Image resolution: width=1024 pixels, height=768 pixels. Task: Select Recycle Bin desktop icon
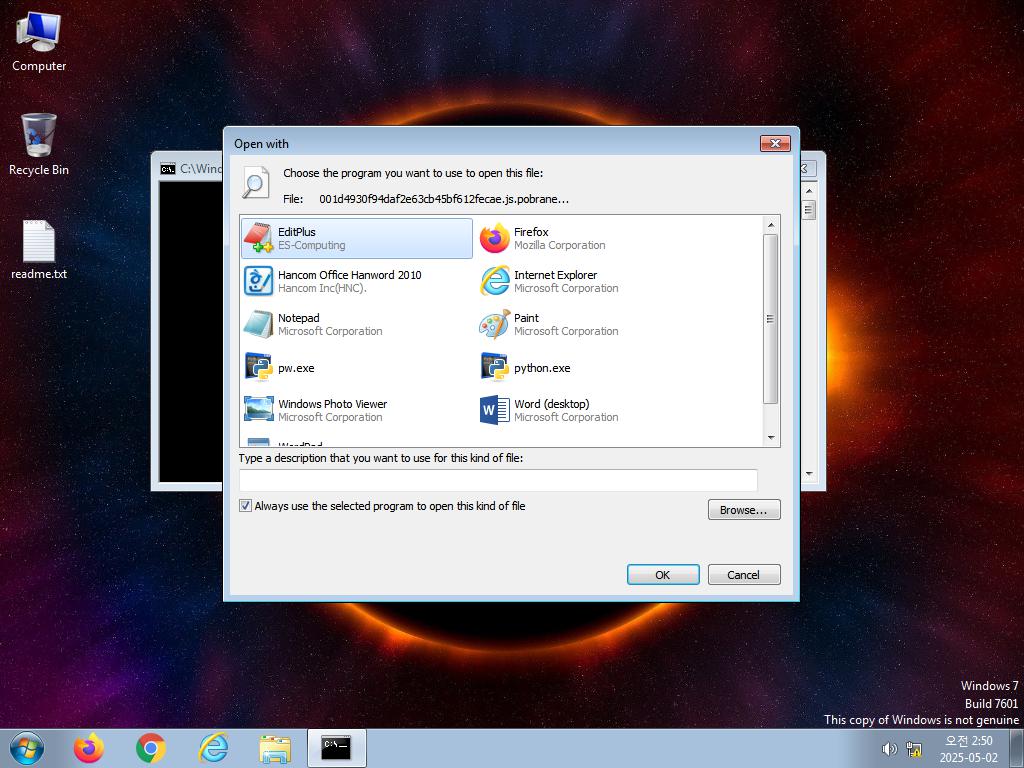click(39, 144)
